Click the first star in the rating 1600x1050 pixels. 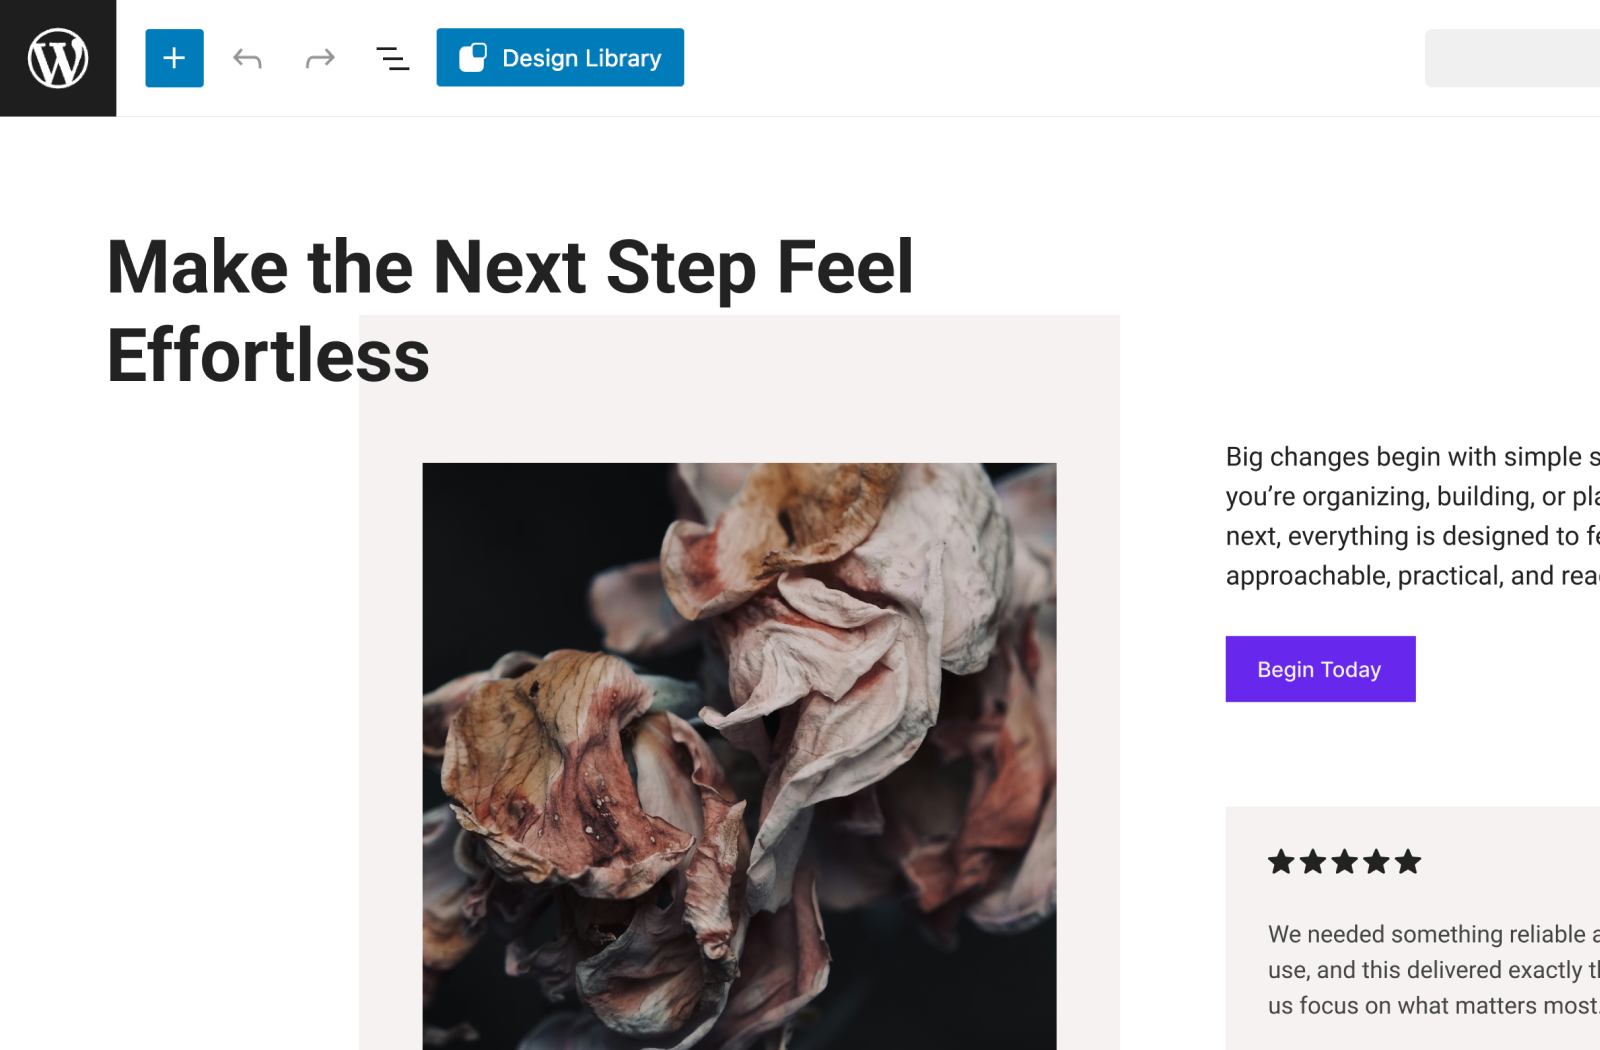[1281, 862]
